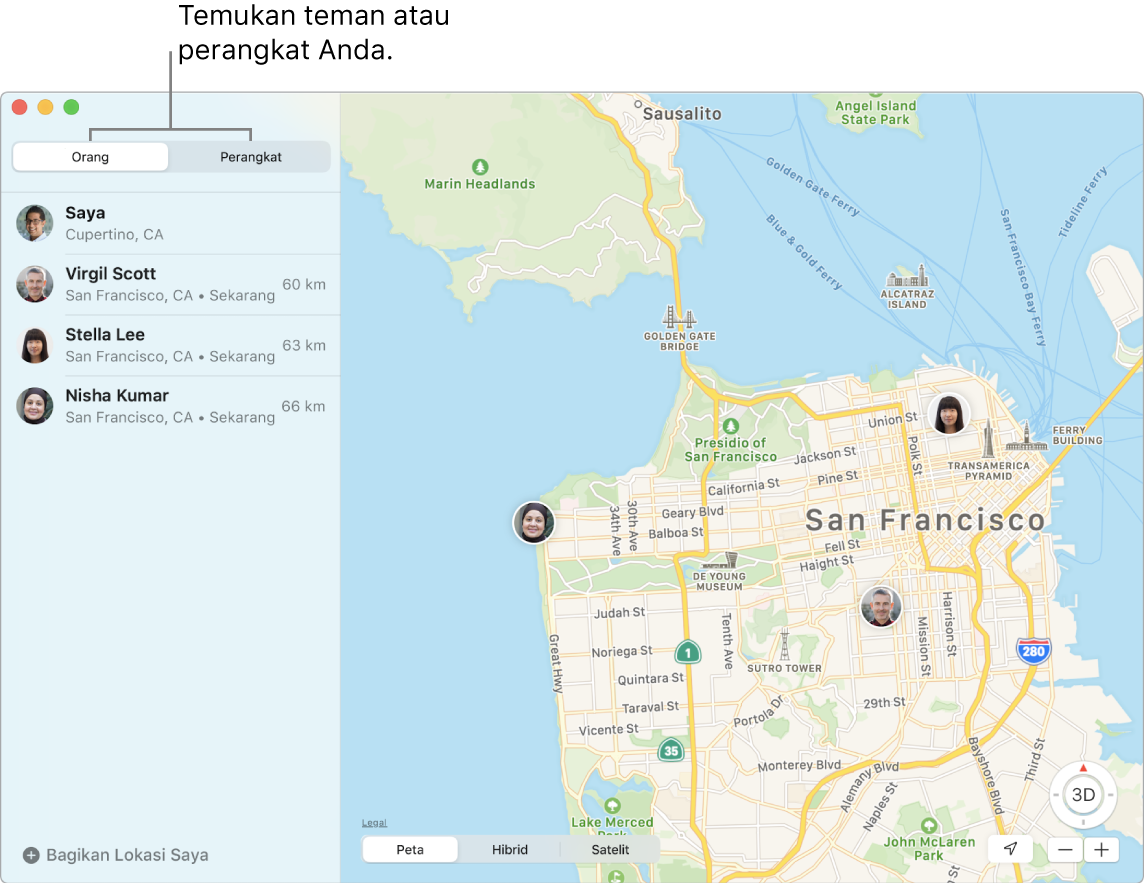
Task: Select Virgil Scott's avatar on the map
Action: coord(881,607)
